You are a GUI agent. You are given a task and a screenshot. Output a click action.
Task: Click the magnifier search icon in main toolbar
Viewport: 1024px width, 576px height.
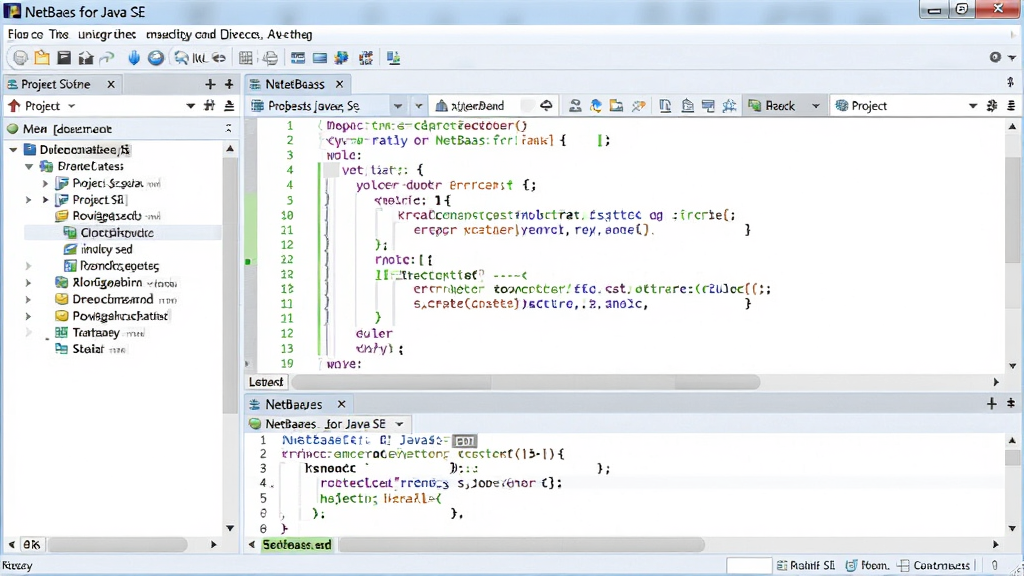point(181,58)
